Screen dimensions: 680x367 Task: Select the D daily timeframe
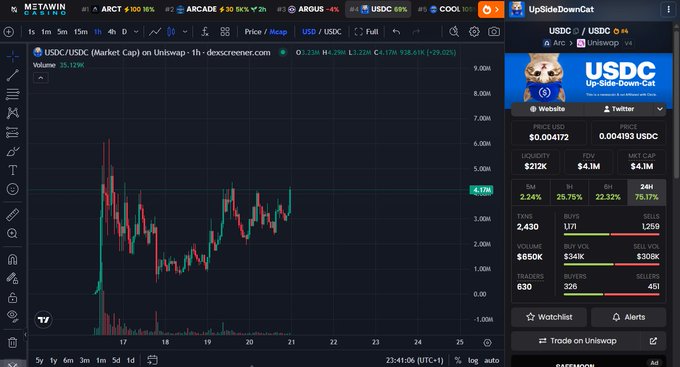tap(124, 32)
